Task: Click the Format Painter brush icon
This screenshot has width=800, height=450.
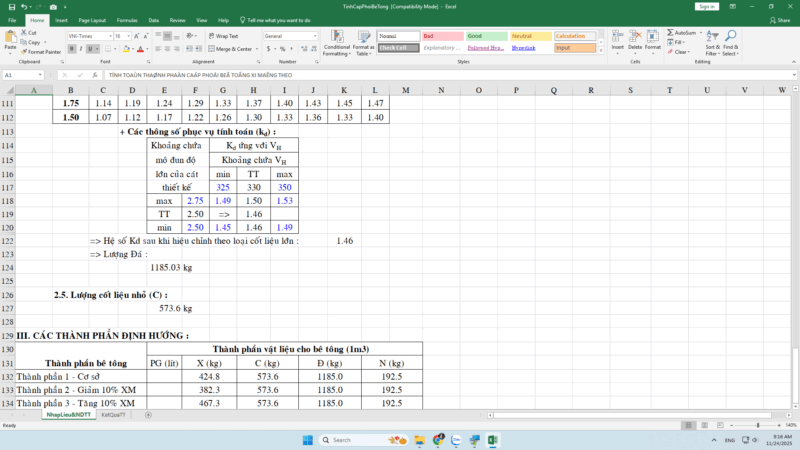Action: point(24,51)
